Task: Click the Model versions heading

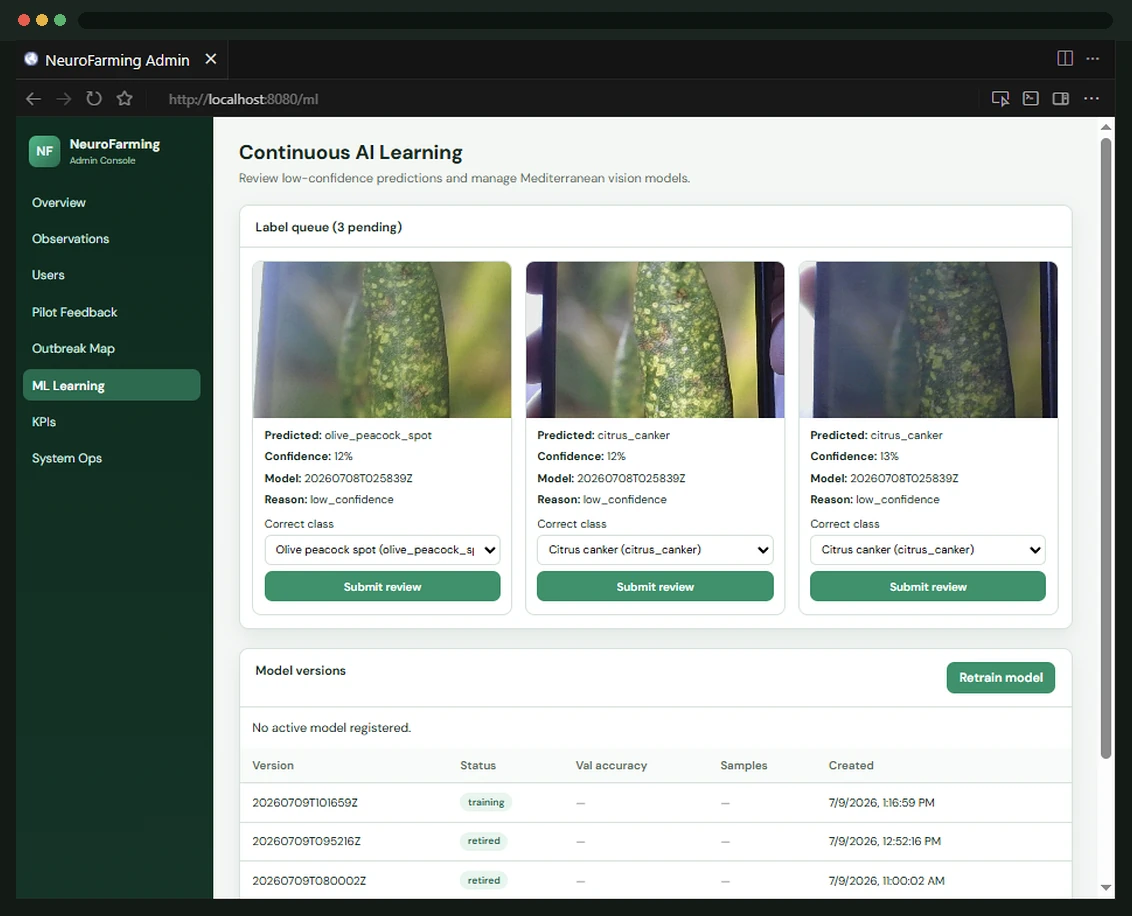Action: pos(300,671)
